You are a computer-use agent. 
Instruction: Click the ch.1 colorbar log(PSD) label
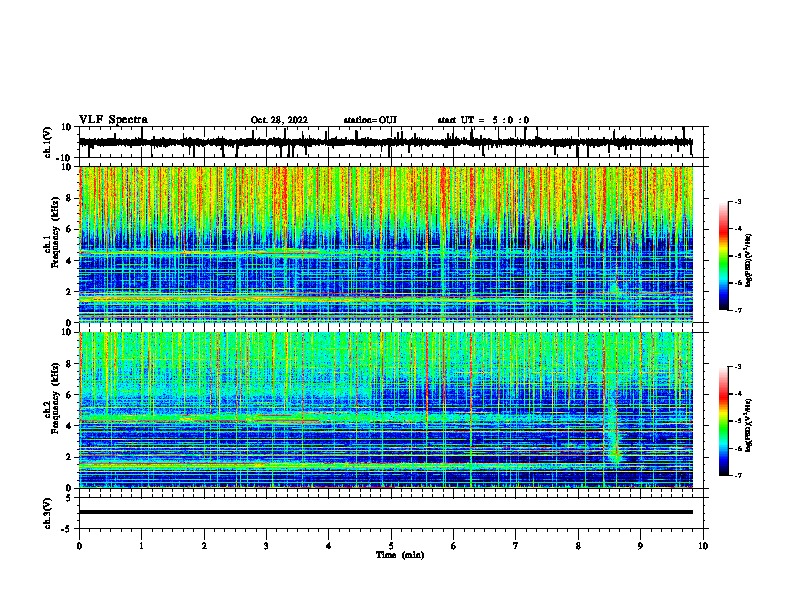748,261
